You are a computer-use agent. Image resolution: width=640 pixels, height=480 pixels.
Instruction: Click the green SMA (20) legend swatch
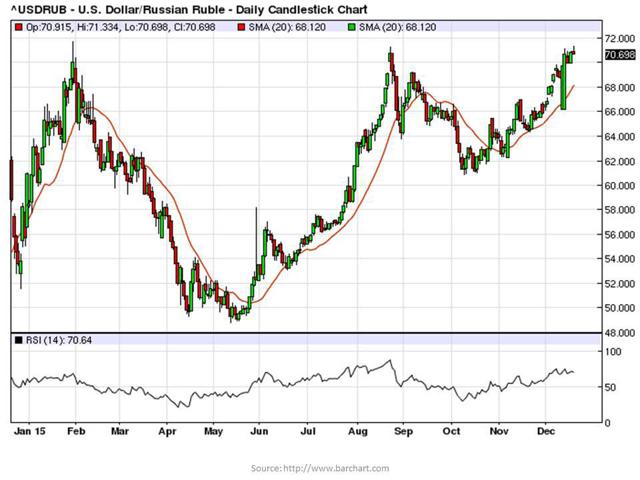pyautogui.click(x=352, y=27)
